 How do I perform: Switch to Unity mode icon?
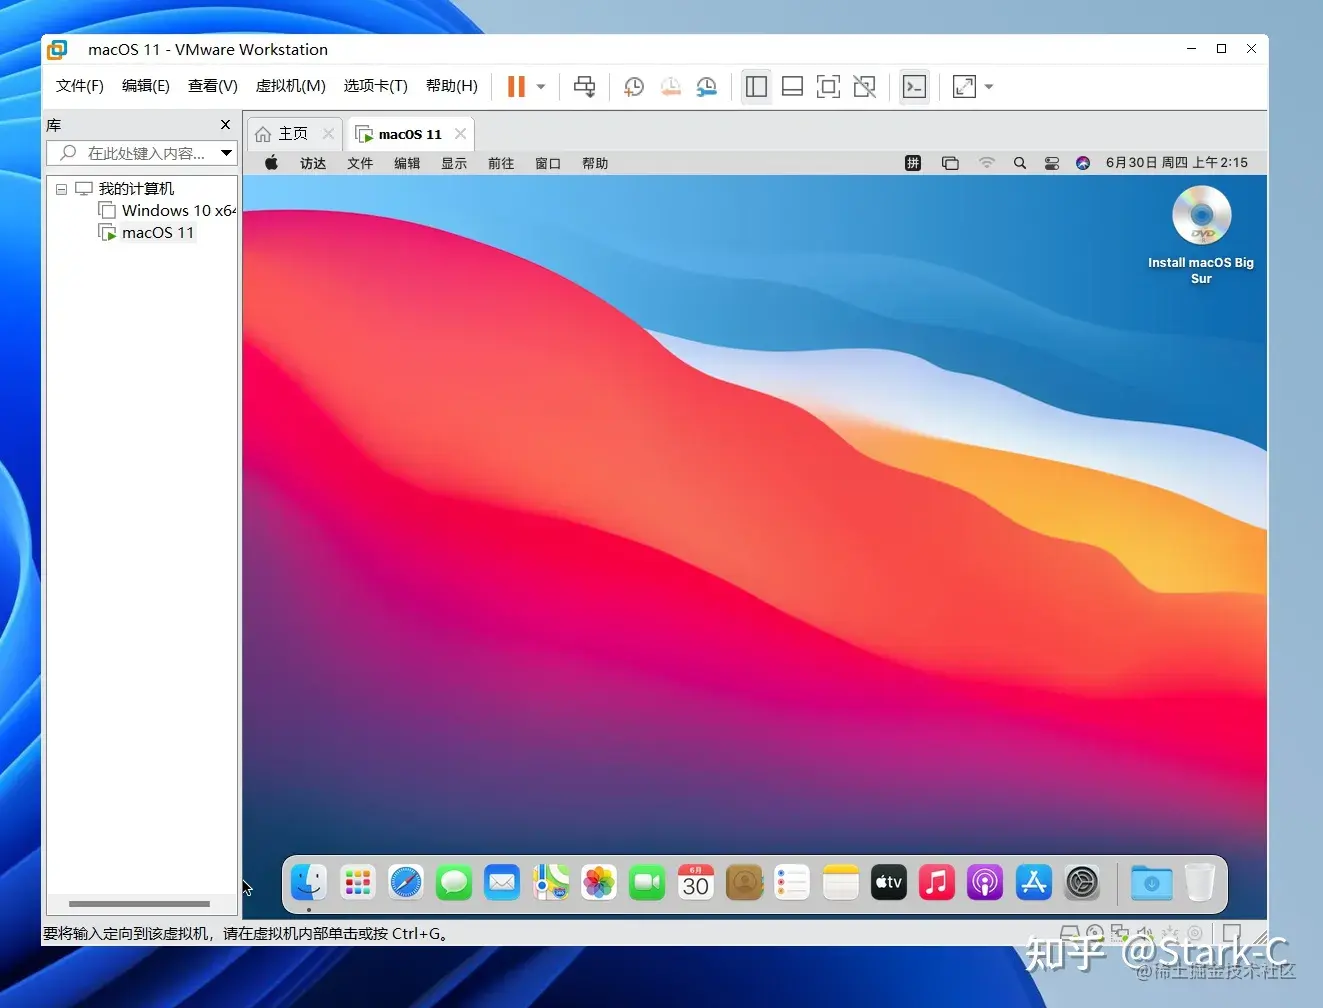865,87
